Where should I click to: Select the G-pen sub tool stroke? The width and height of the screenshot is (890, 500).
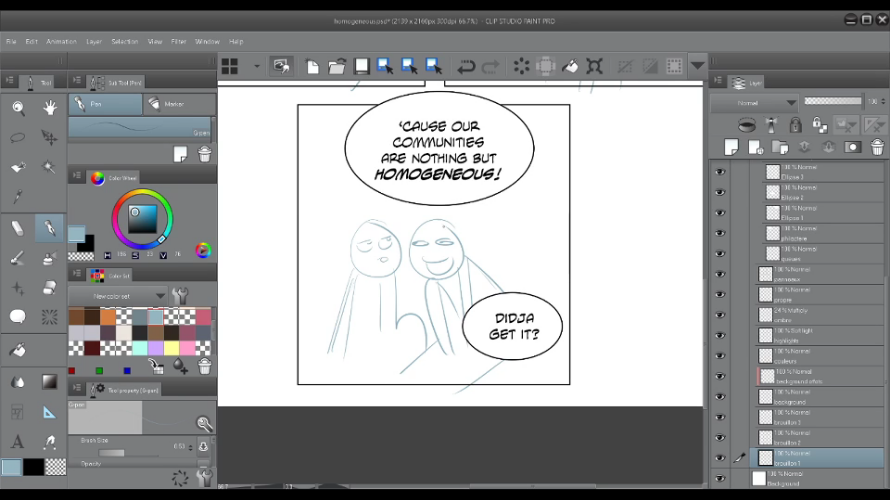pos(140,128)
